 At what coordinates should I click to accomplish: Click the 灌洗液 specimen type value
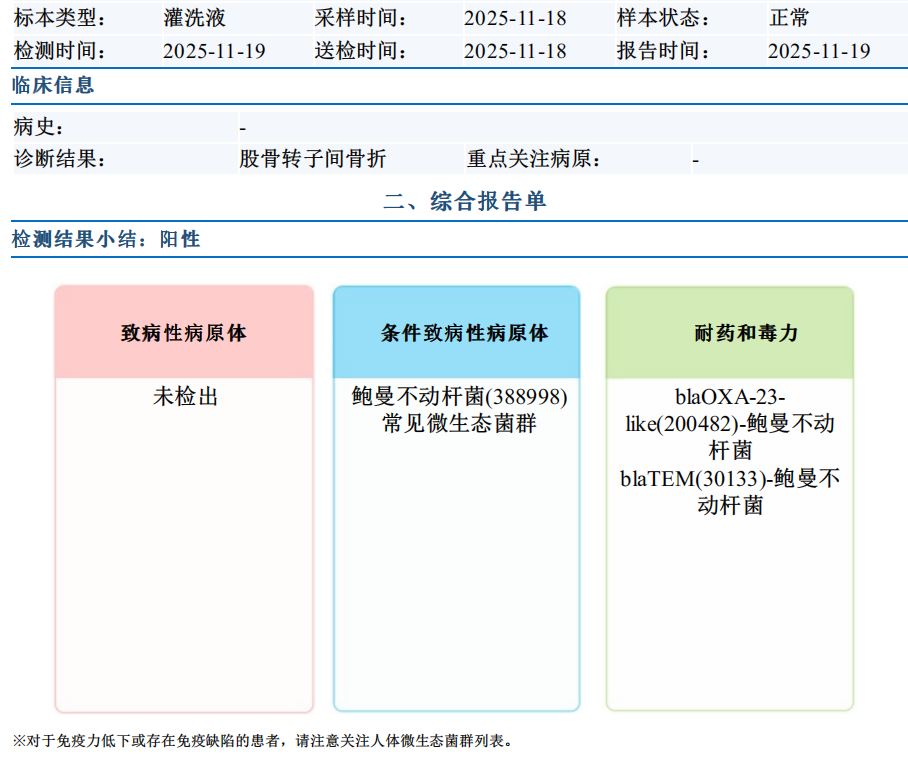(x=194, y=18)
